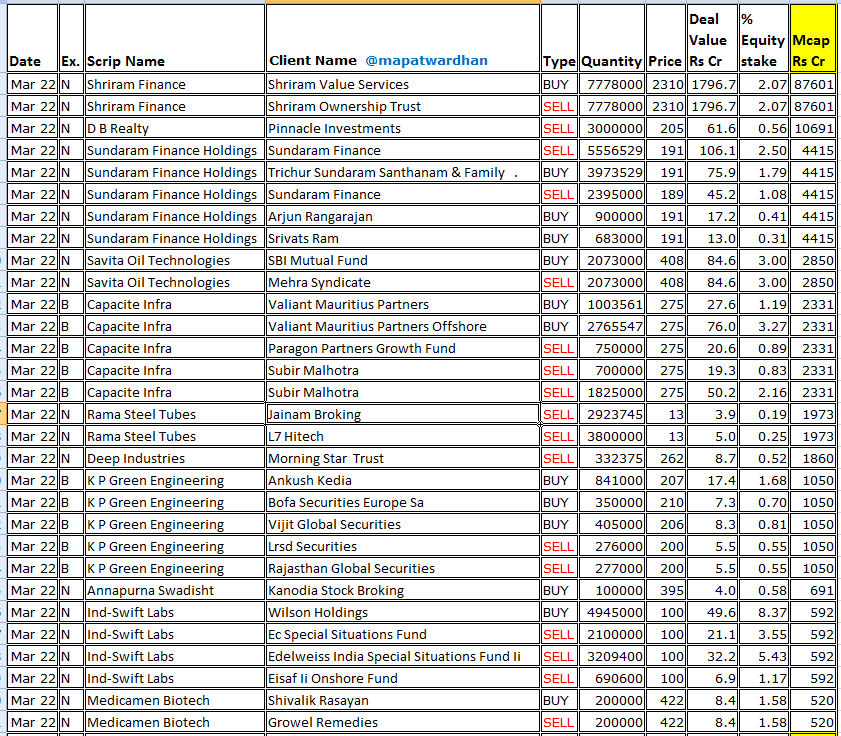
Task: Select the equity stake cell '3.27'
Action: pos(764,326)
